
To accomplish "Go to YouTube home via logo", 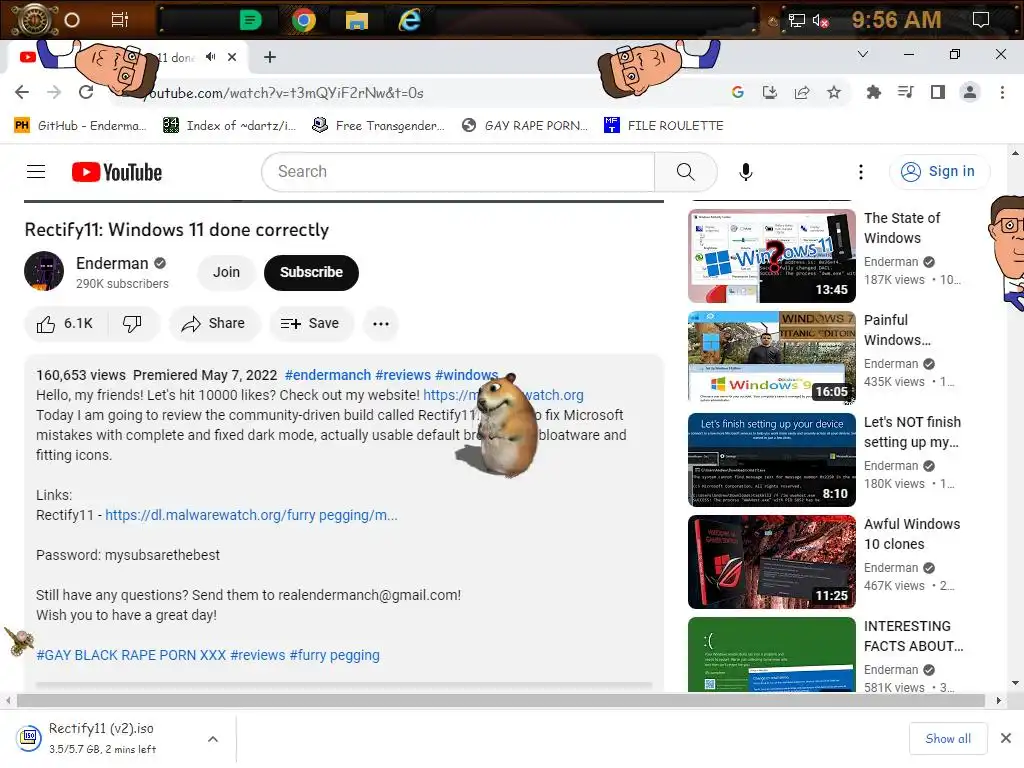I will click(x=117, y=172).
